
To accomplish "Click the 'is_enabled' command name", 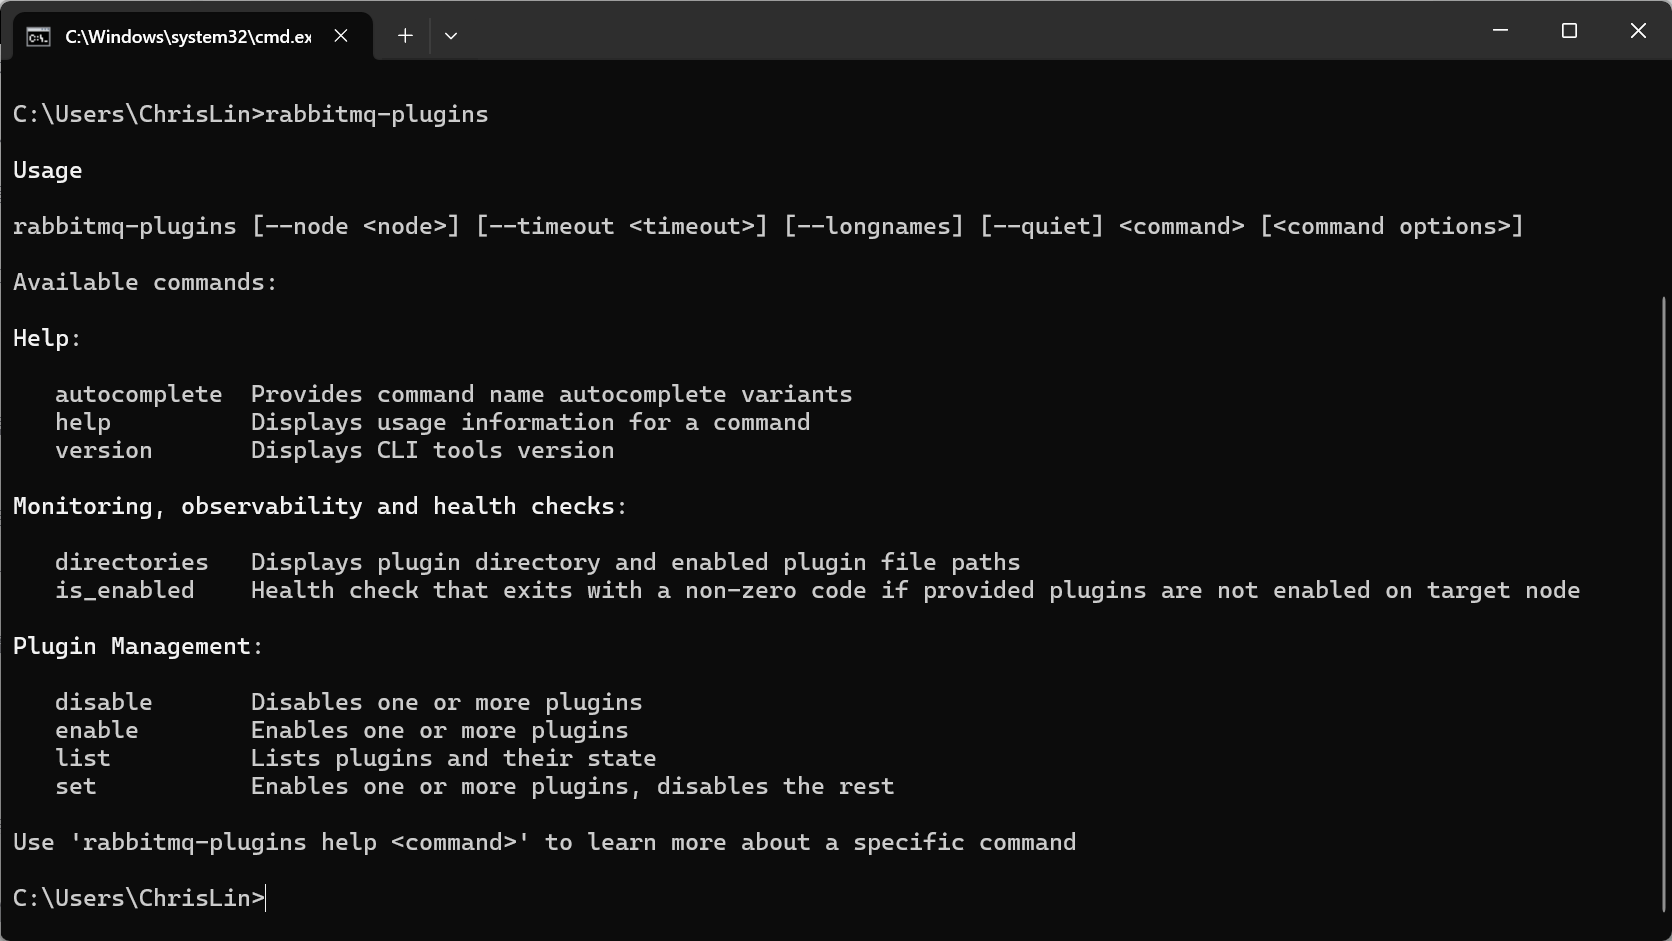I will click(x=124, y=590).
